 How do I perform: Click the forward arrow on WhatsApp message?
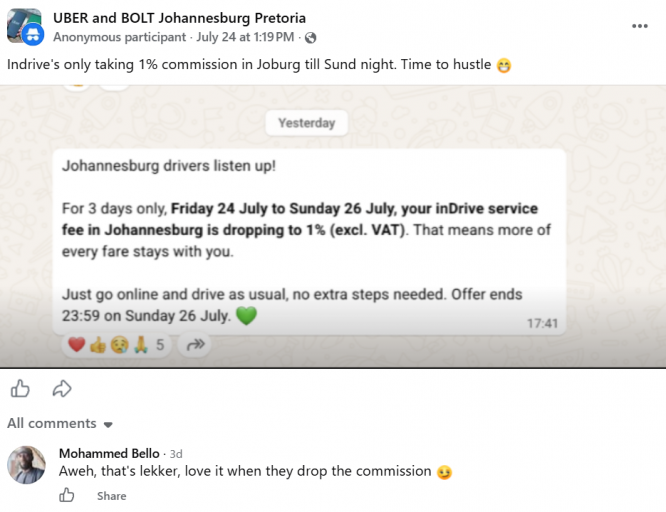[x=196, y=344]
